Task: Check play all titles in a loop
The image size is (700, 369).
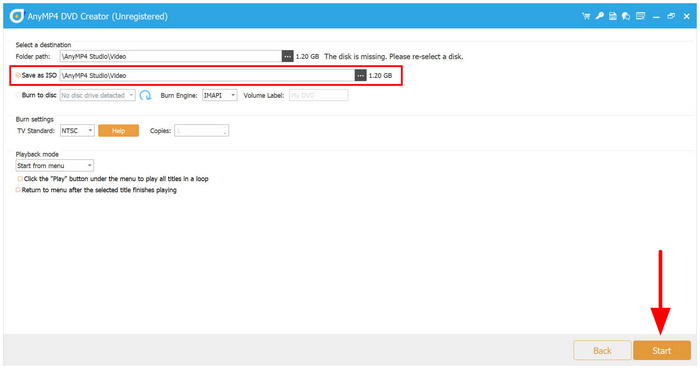Action: [20, 178]
